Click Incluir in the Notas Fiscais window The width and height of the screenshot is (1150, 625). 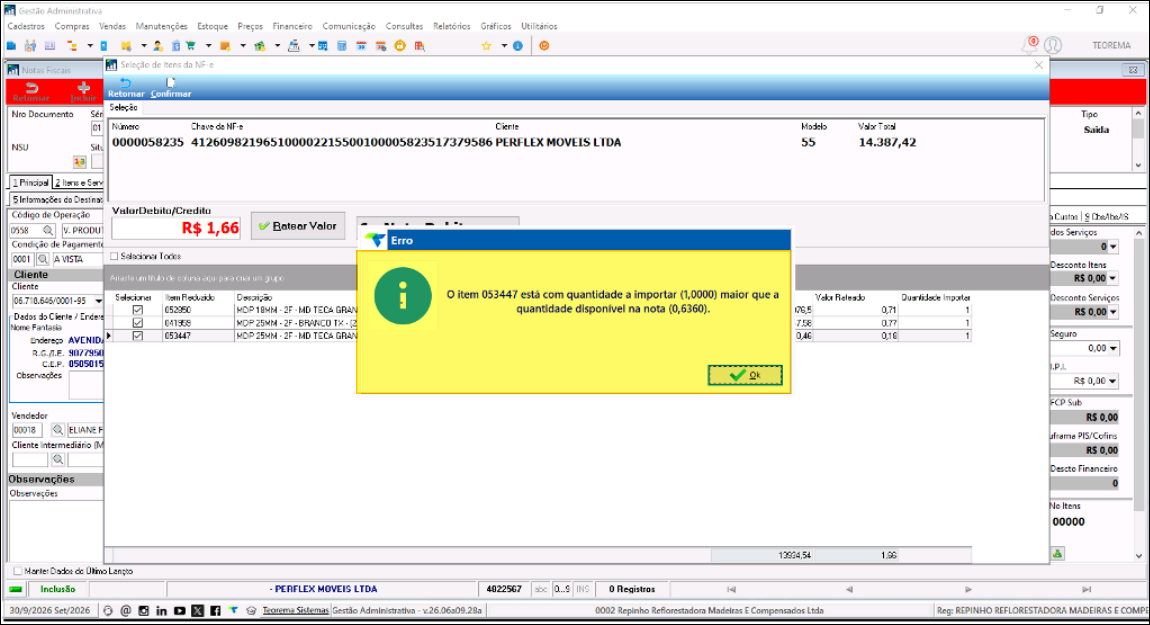pyautogui.click(x=84, y=92)
